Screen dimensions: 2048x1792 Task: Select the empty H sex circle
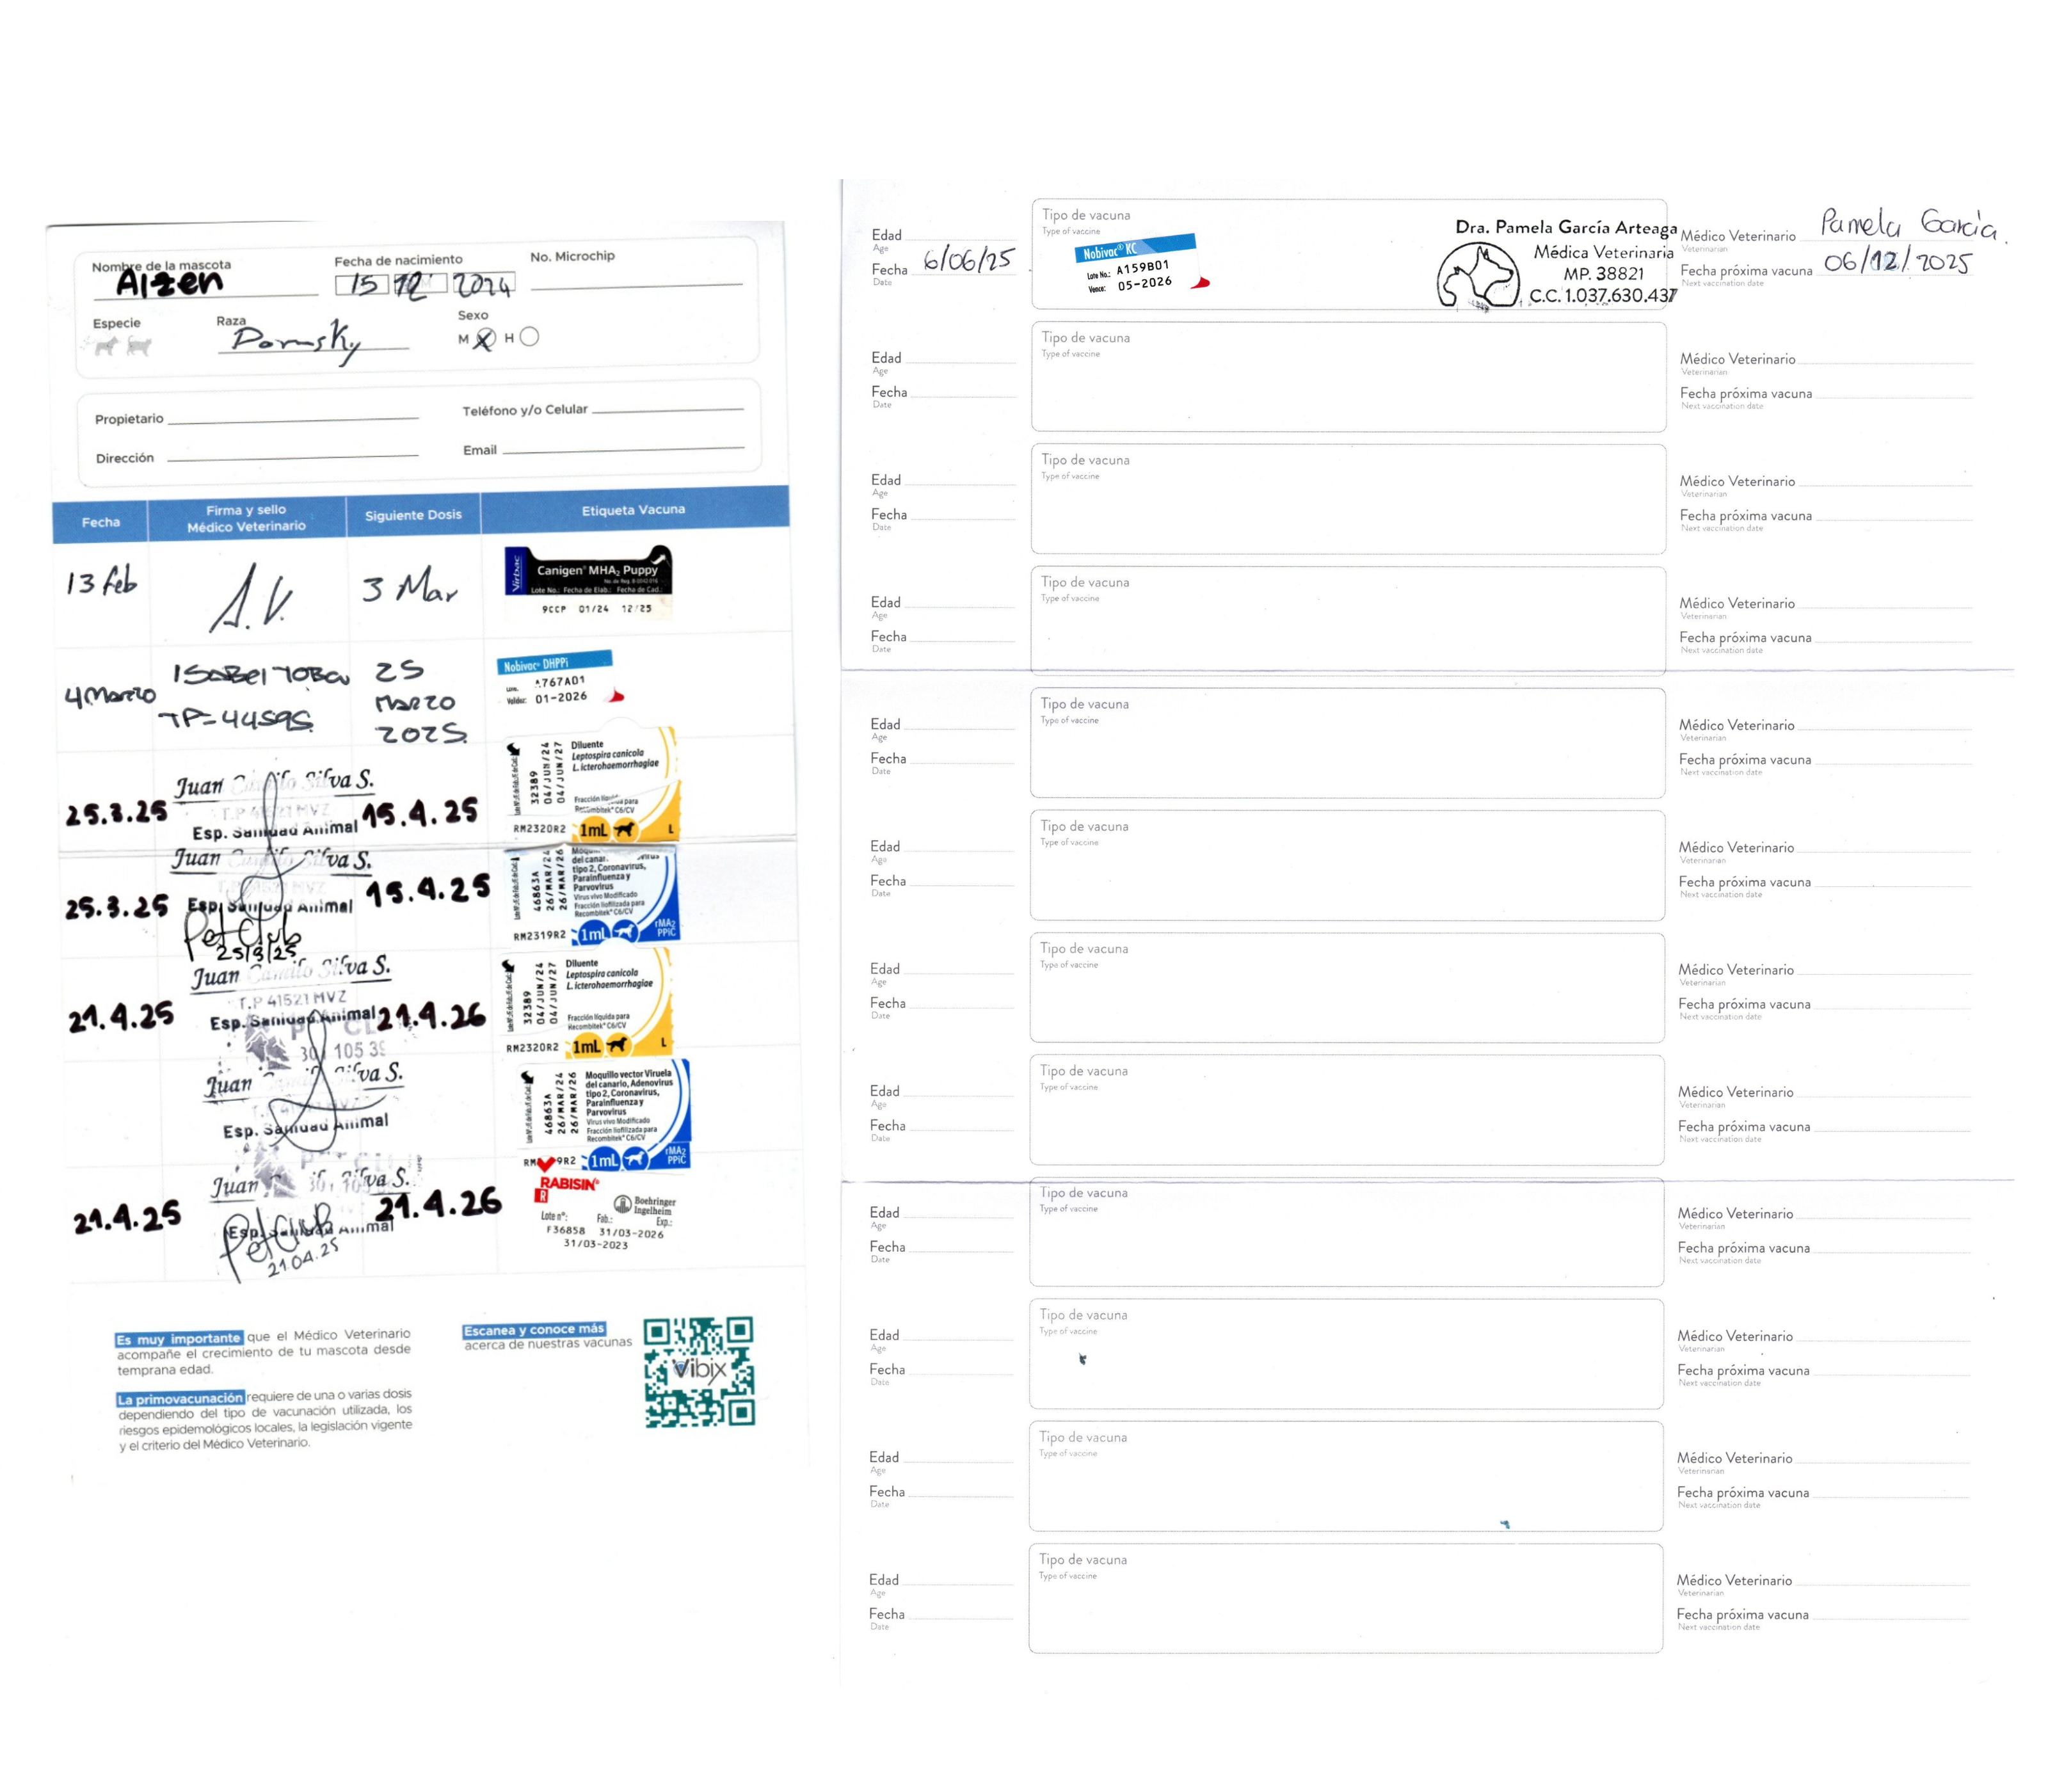(530, 337)
